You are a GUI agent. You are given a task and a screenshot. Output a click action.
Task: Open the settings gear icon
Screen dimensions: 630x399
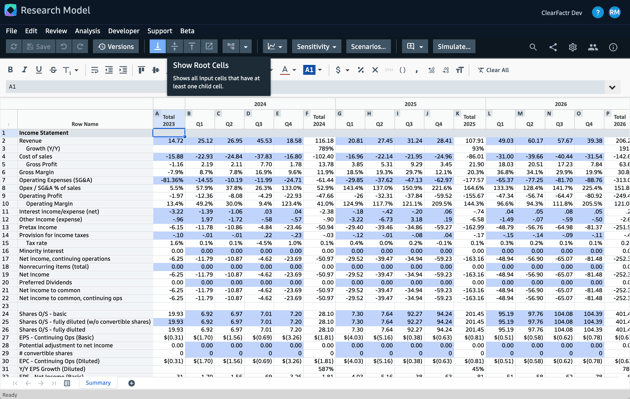pyautogui.click(x=573, y=47)
